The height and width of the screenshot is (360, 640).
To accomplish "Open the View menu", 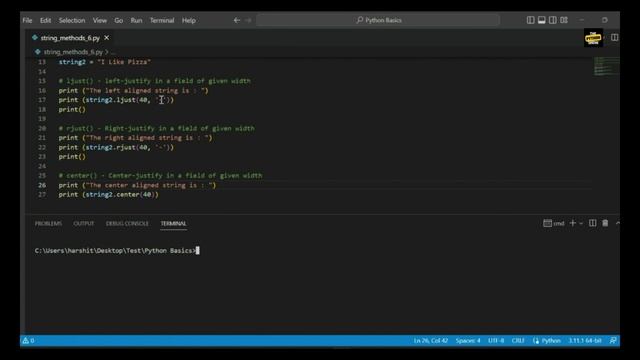I will point(100,20).
